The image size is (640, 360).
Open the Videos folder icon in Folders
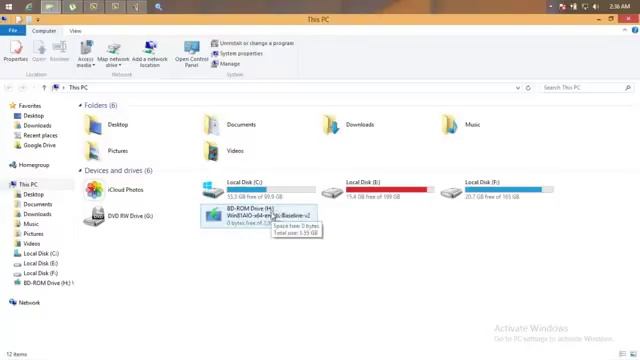tap(212, 151)
